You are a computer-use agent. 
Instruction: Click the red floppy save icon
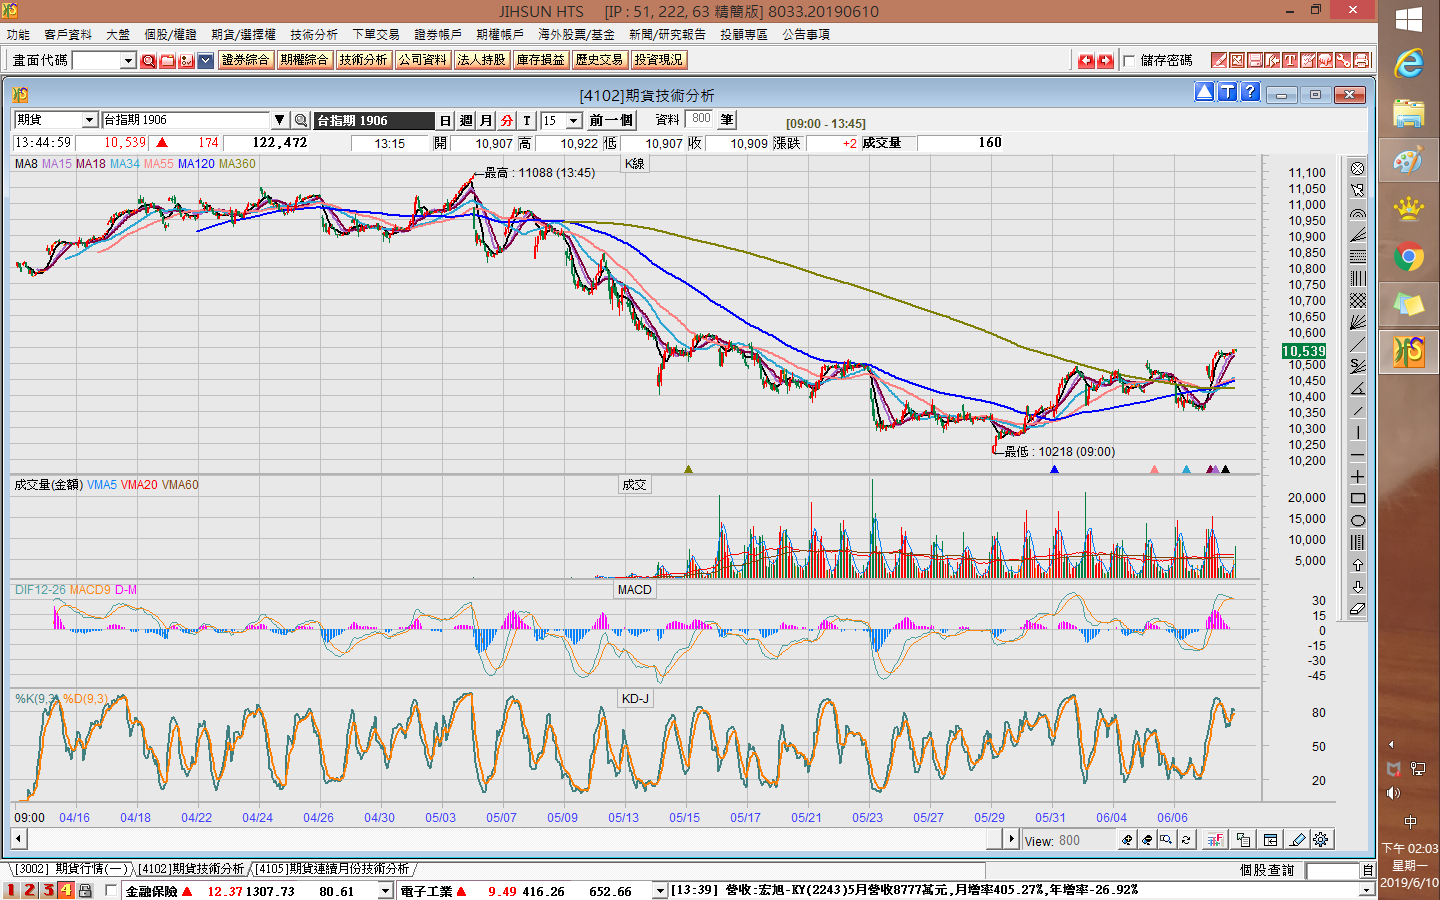pos(1255,60)
